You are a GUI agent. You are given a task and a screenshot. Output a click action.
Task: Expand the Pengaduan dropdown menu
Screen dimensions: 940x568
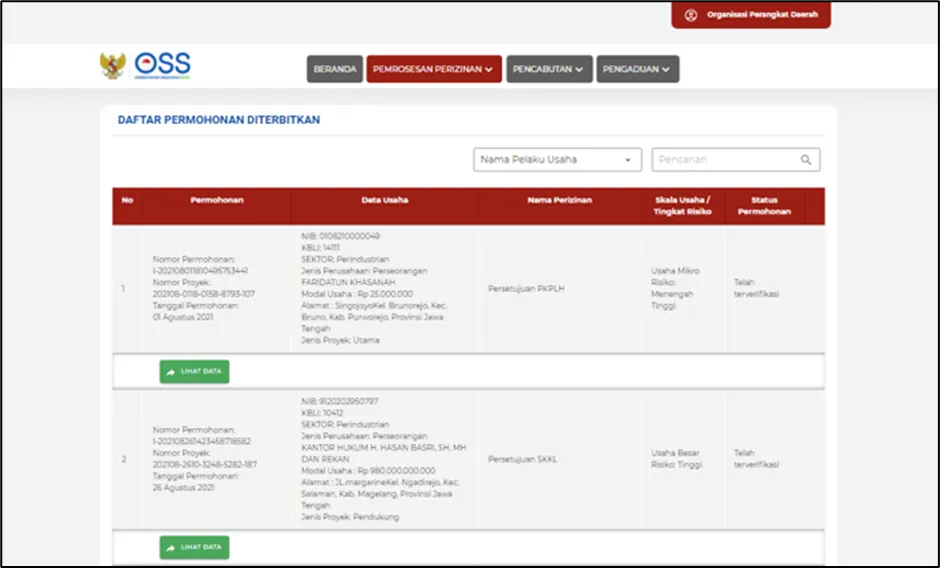point(638,69)
